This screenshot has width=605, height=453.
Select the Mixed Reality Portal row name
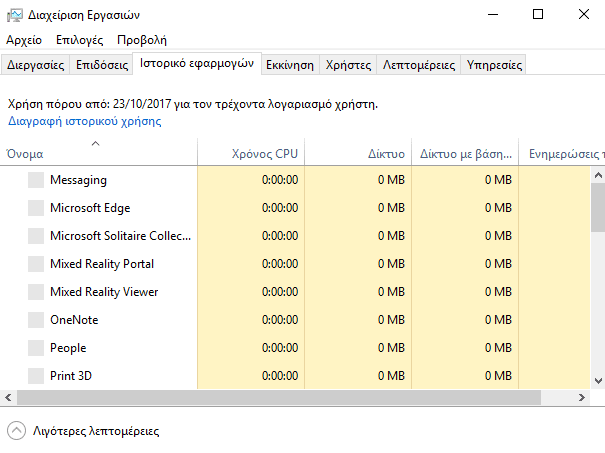coord(102,264)
